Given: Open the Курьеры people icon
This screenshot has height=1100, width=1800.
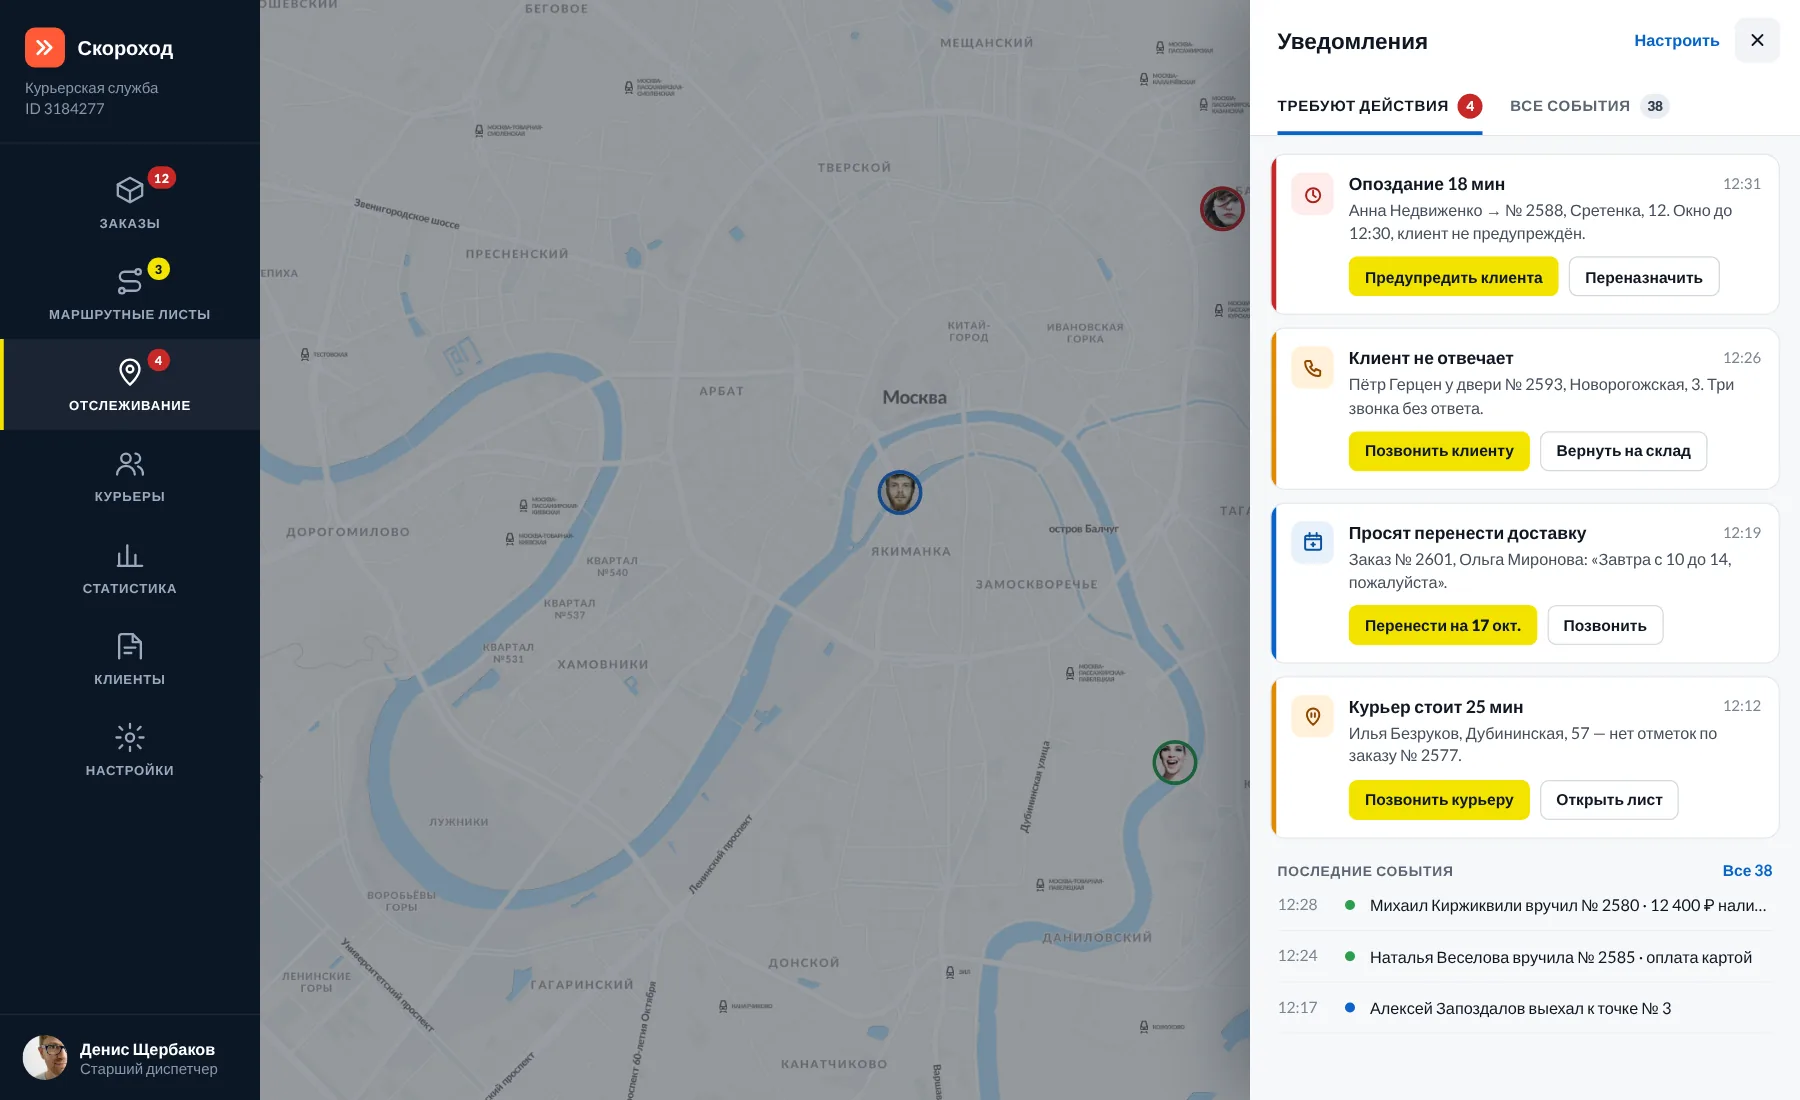Looking at the screenshot, I should point(130,464).
